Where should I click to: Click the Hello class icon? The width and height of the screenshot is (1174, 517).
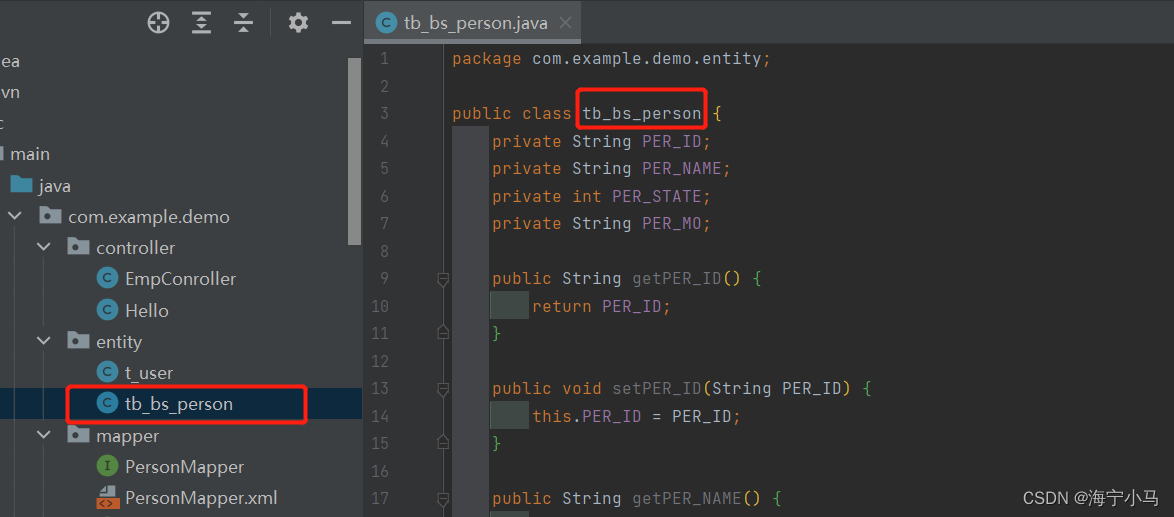pyautogui.click(x=108, y=310)
